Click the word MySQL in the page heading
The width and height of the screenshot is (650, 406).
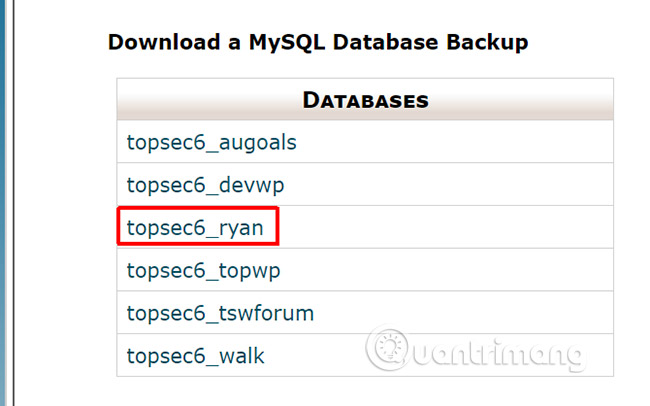tap(286, 42)
